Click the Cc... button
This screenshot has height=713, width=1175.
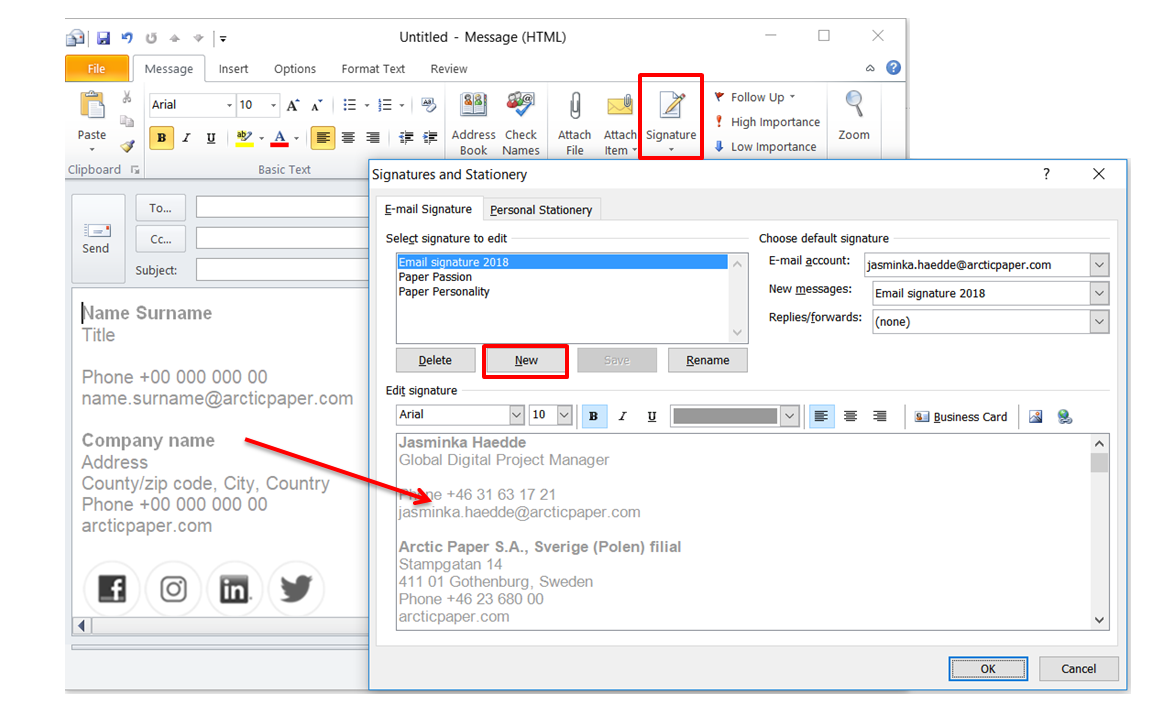pyautogui.click(x=160, y=240)
